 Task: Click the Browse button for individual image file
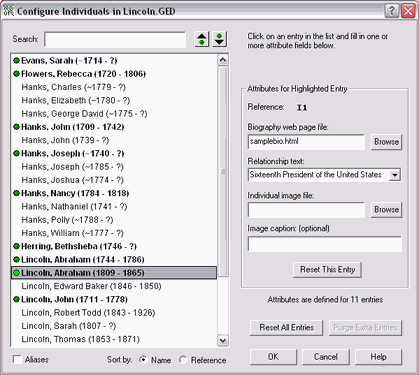(386, 210)
